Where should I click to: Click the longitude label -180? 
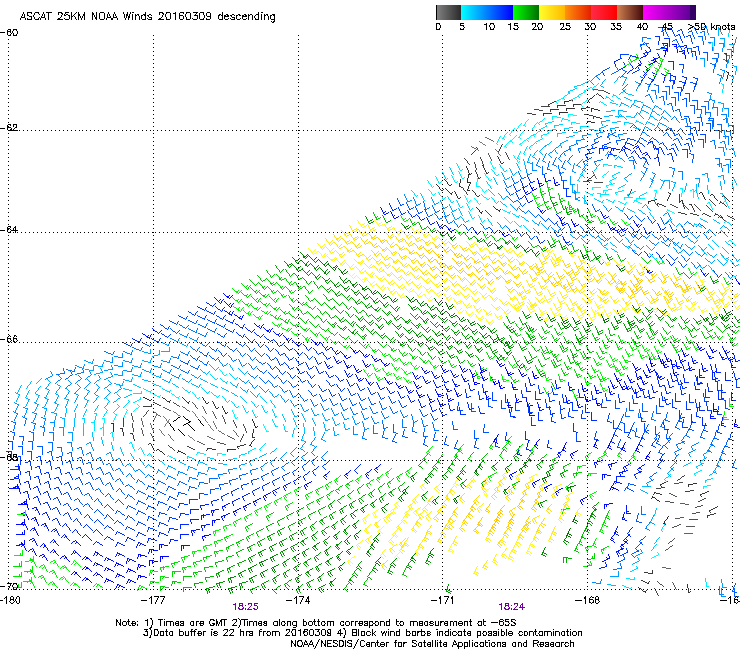tap(10, 600)
